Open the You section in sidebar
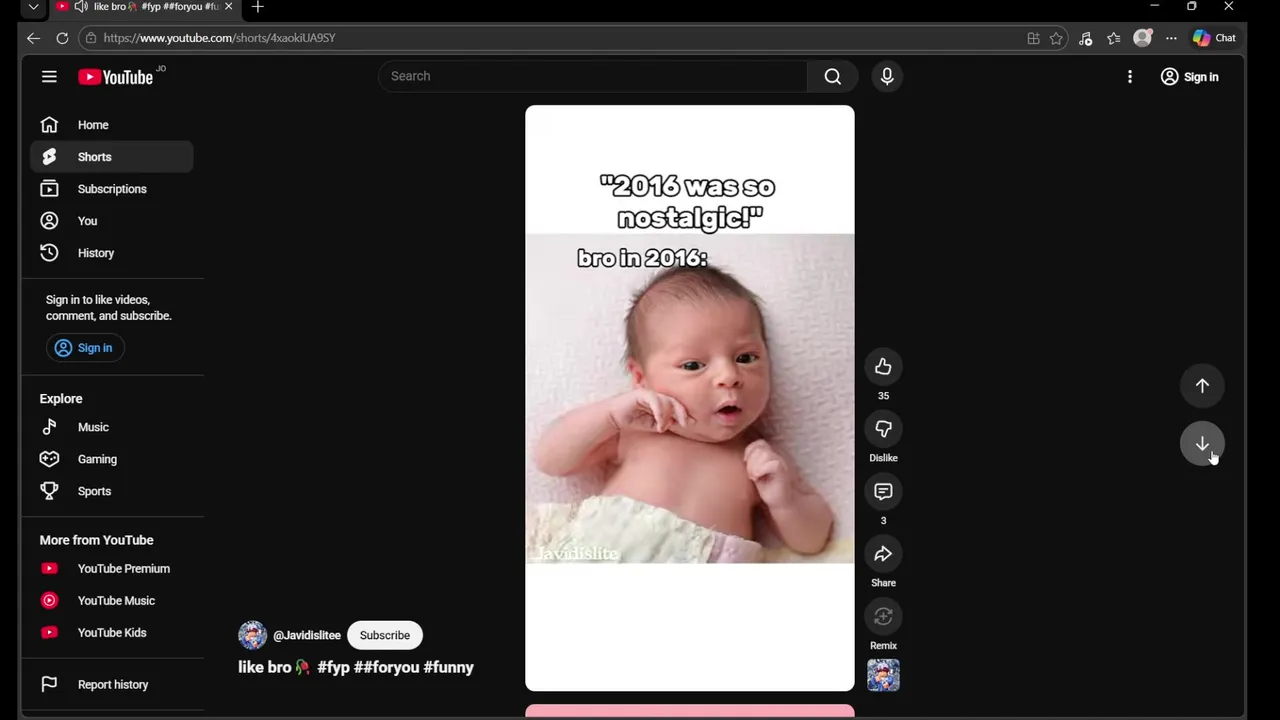The width and height of the screenshot is (1280, 720). pos(111,221)
